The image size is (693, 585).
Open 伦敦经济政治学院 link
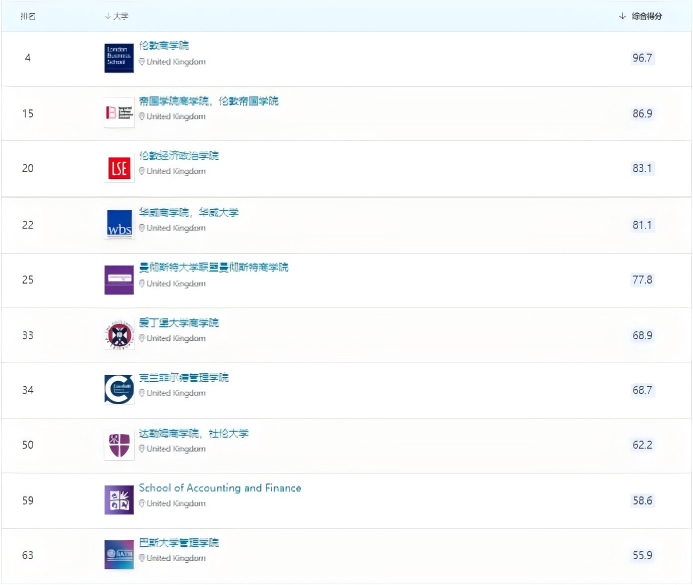pos(179,156)
